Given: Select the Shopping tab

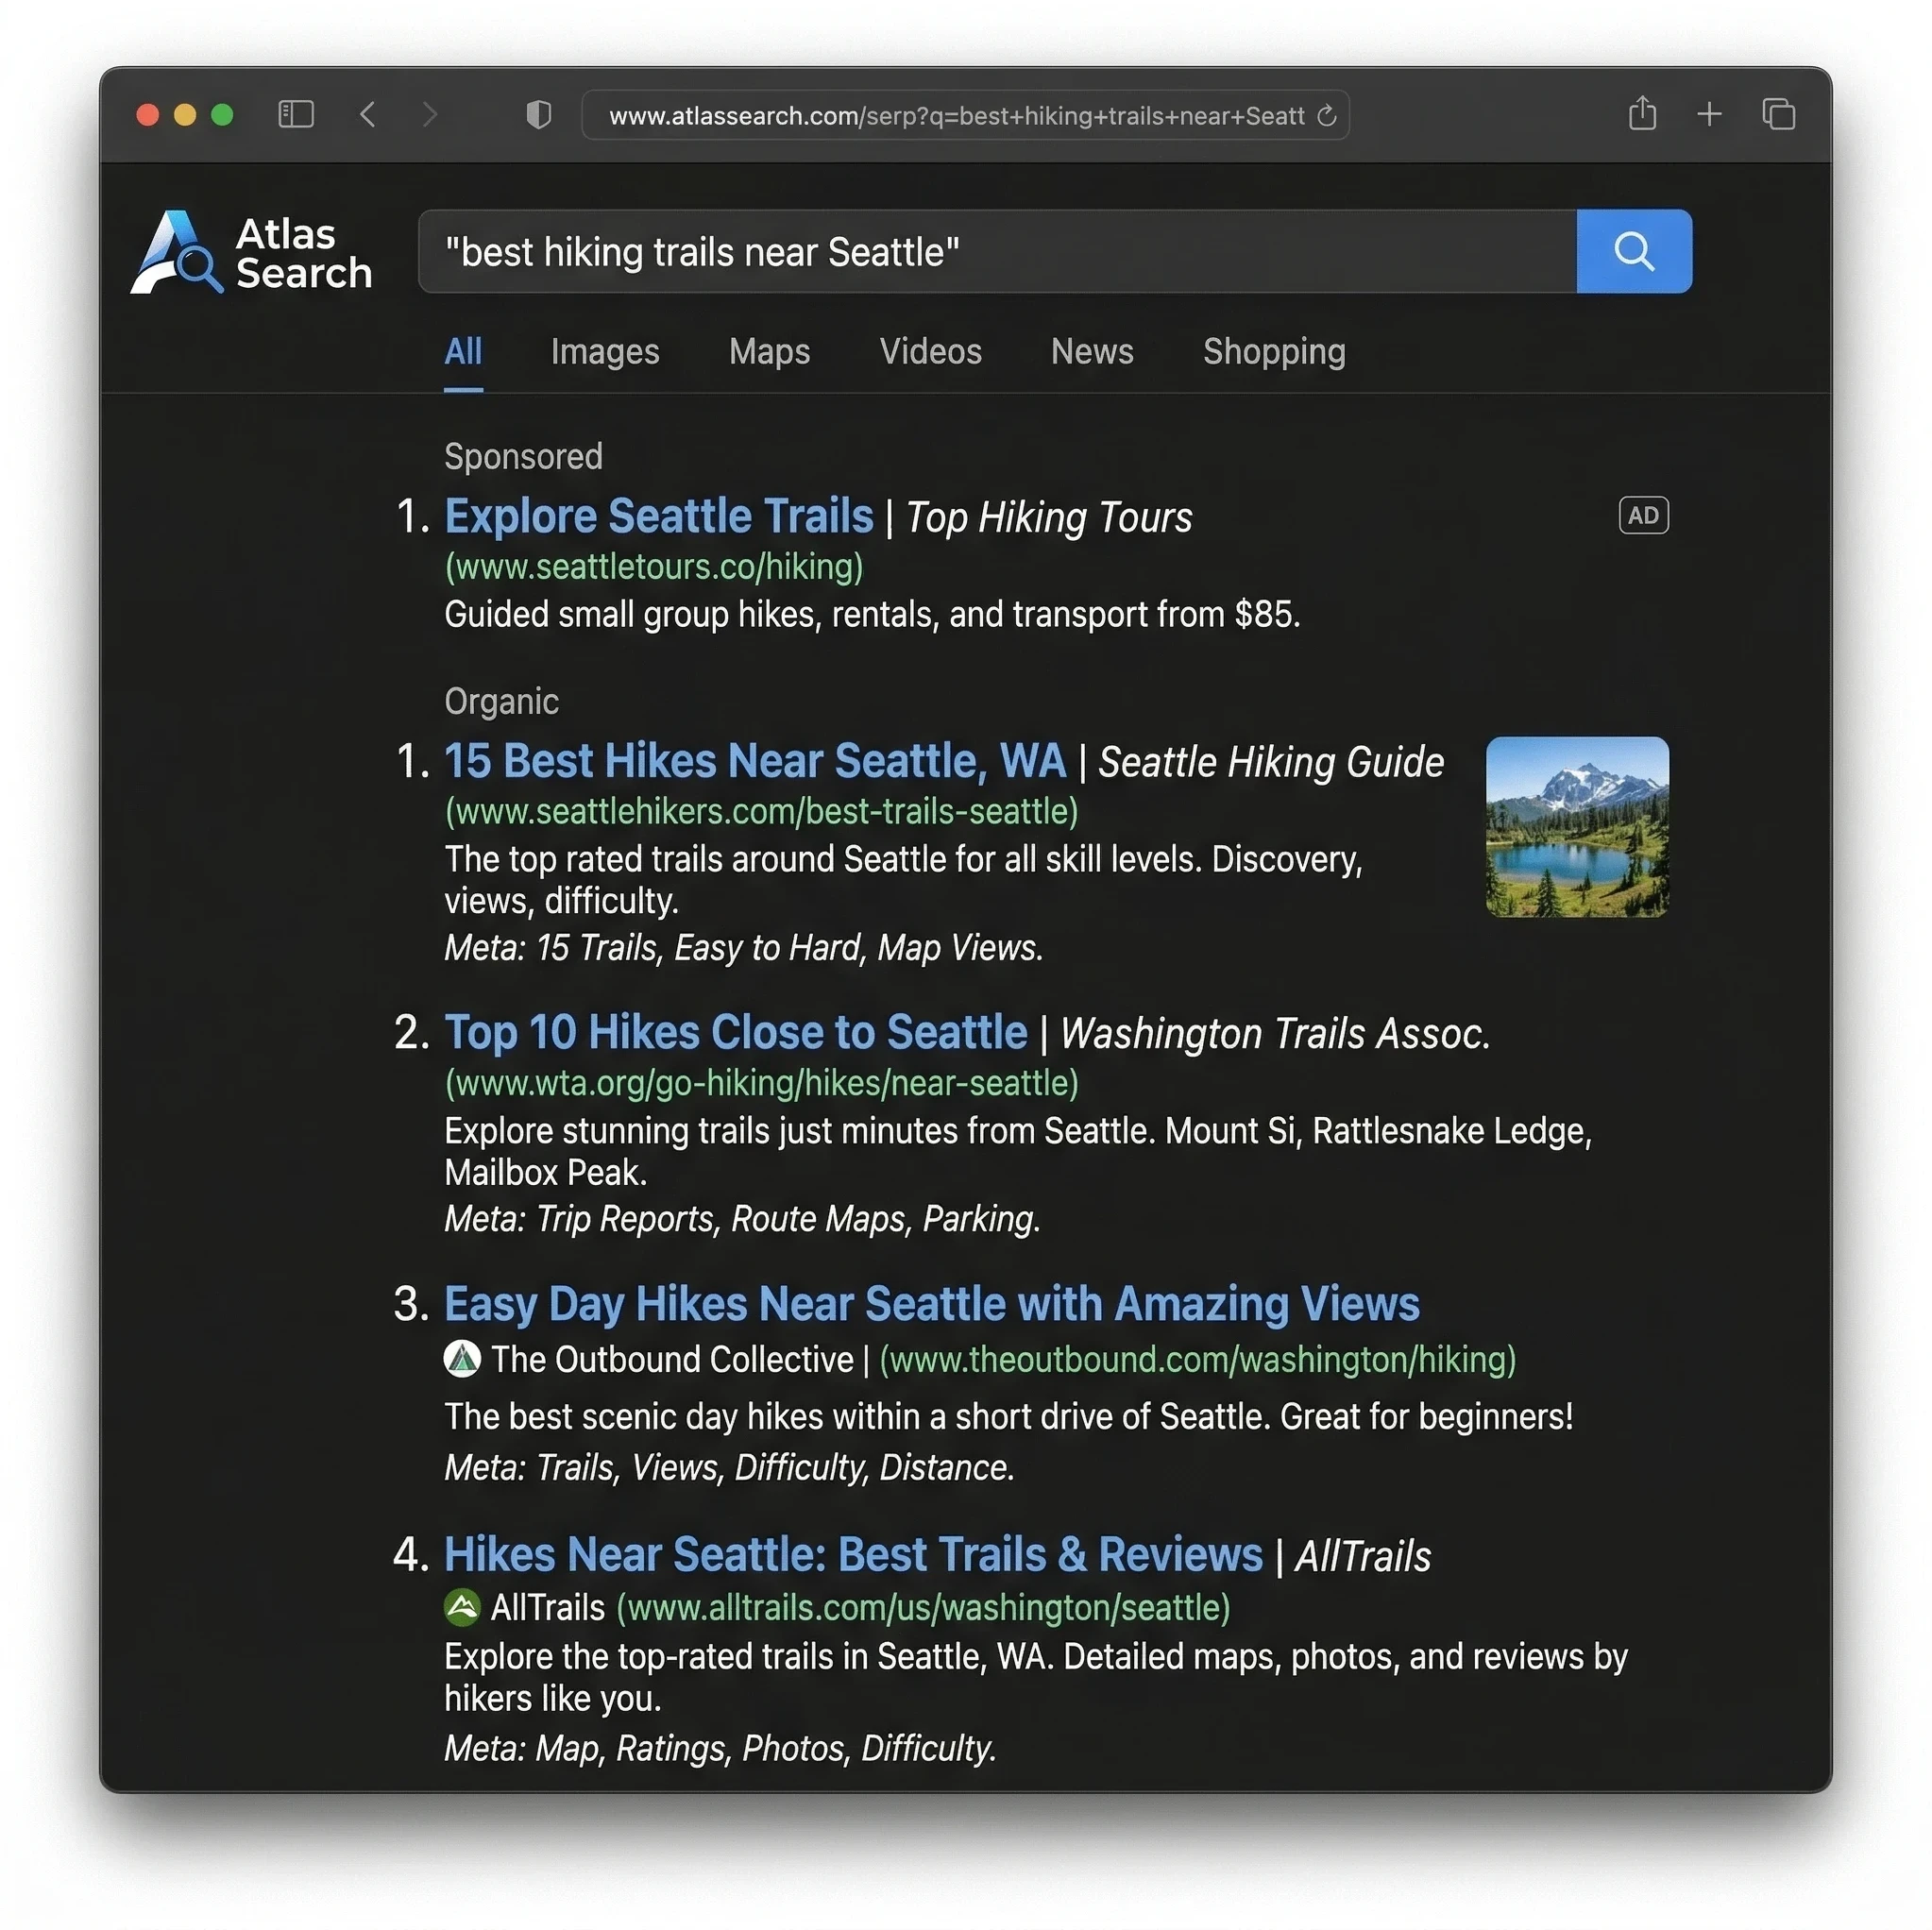Looking at the screenshot, I should pos(1273,352).
